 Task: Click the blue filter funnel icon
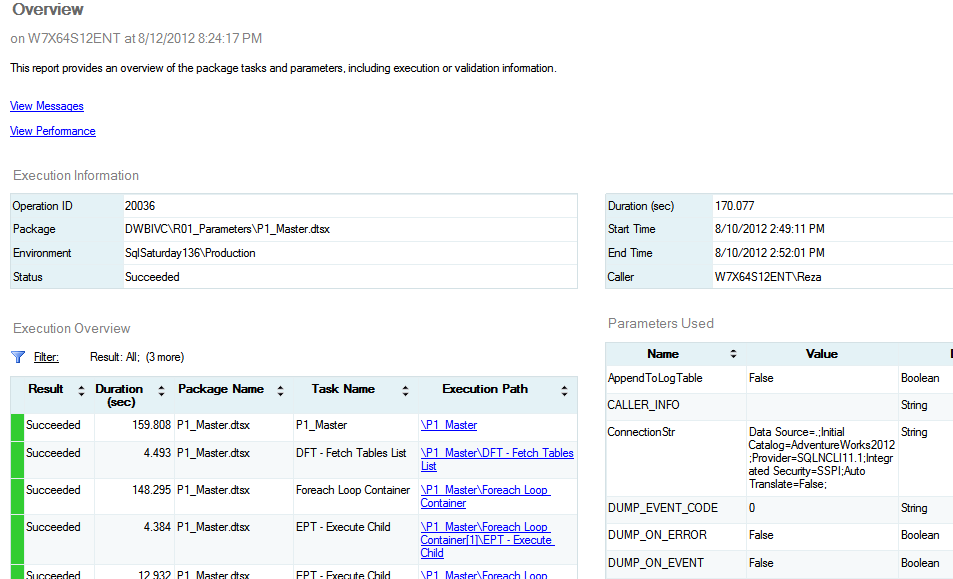tap(16, 357)
